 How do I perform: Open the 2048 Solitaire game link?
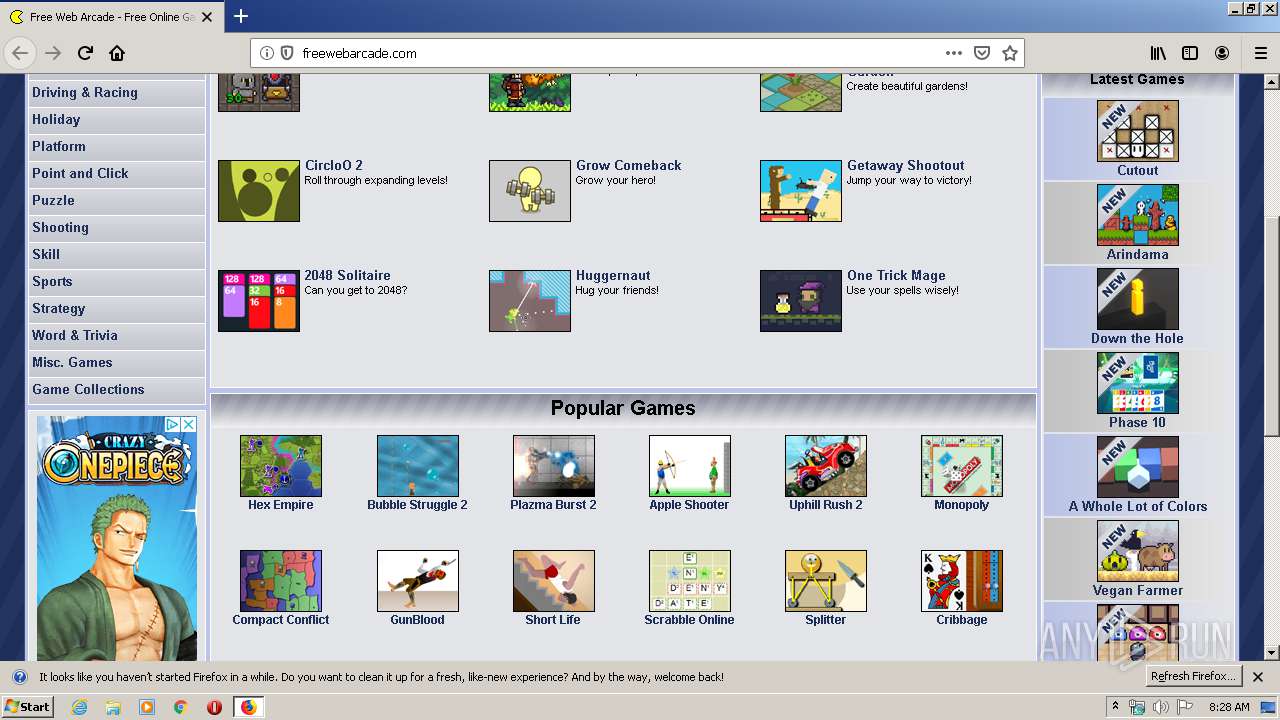(347, 276)
